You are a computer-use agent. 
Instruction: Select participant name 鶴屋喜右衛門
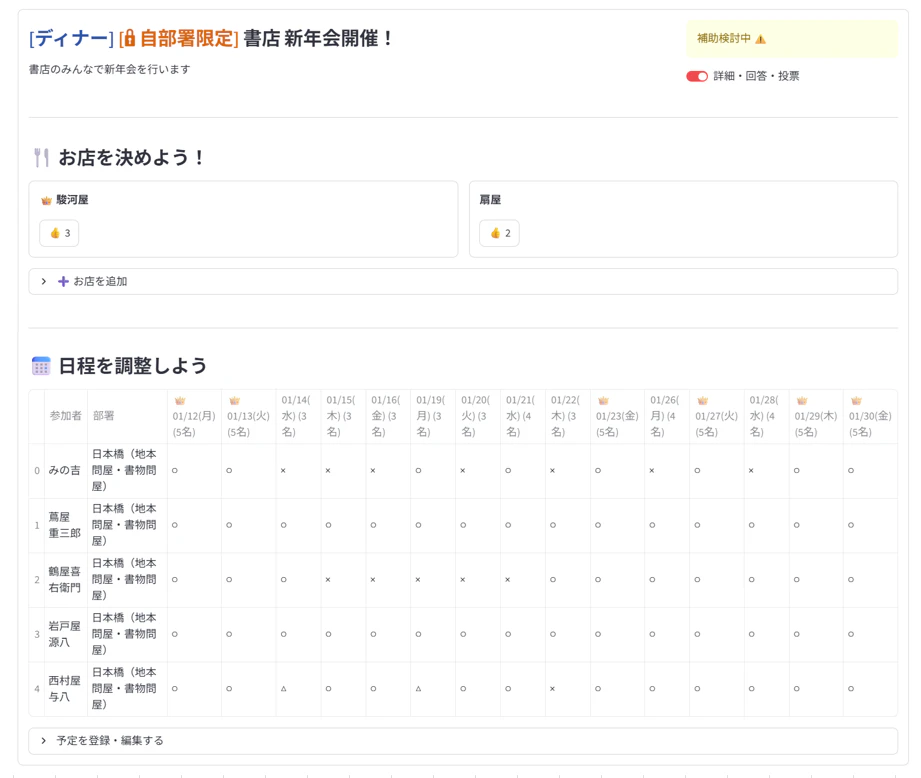pyautogui.click(x=64, y=580)
